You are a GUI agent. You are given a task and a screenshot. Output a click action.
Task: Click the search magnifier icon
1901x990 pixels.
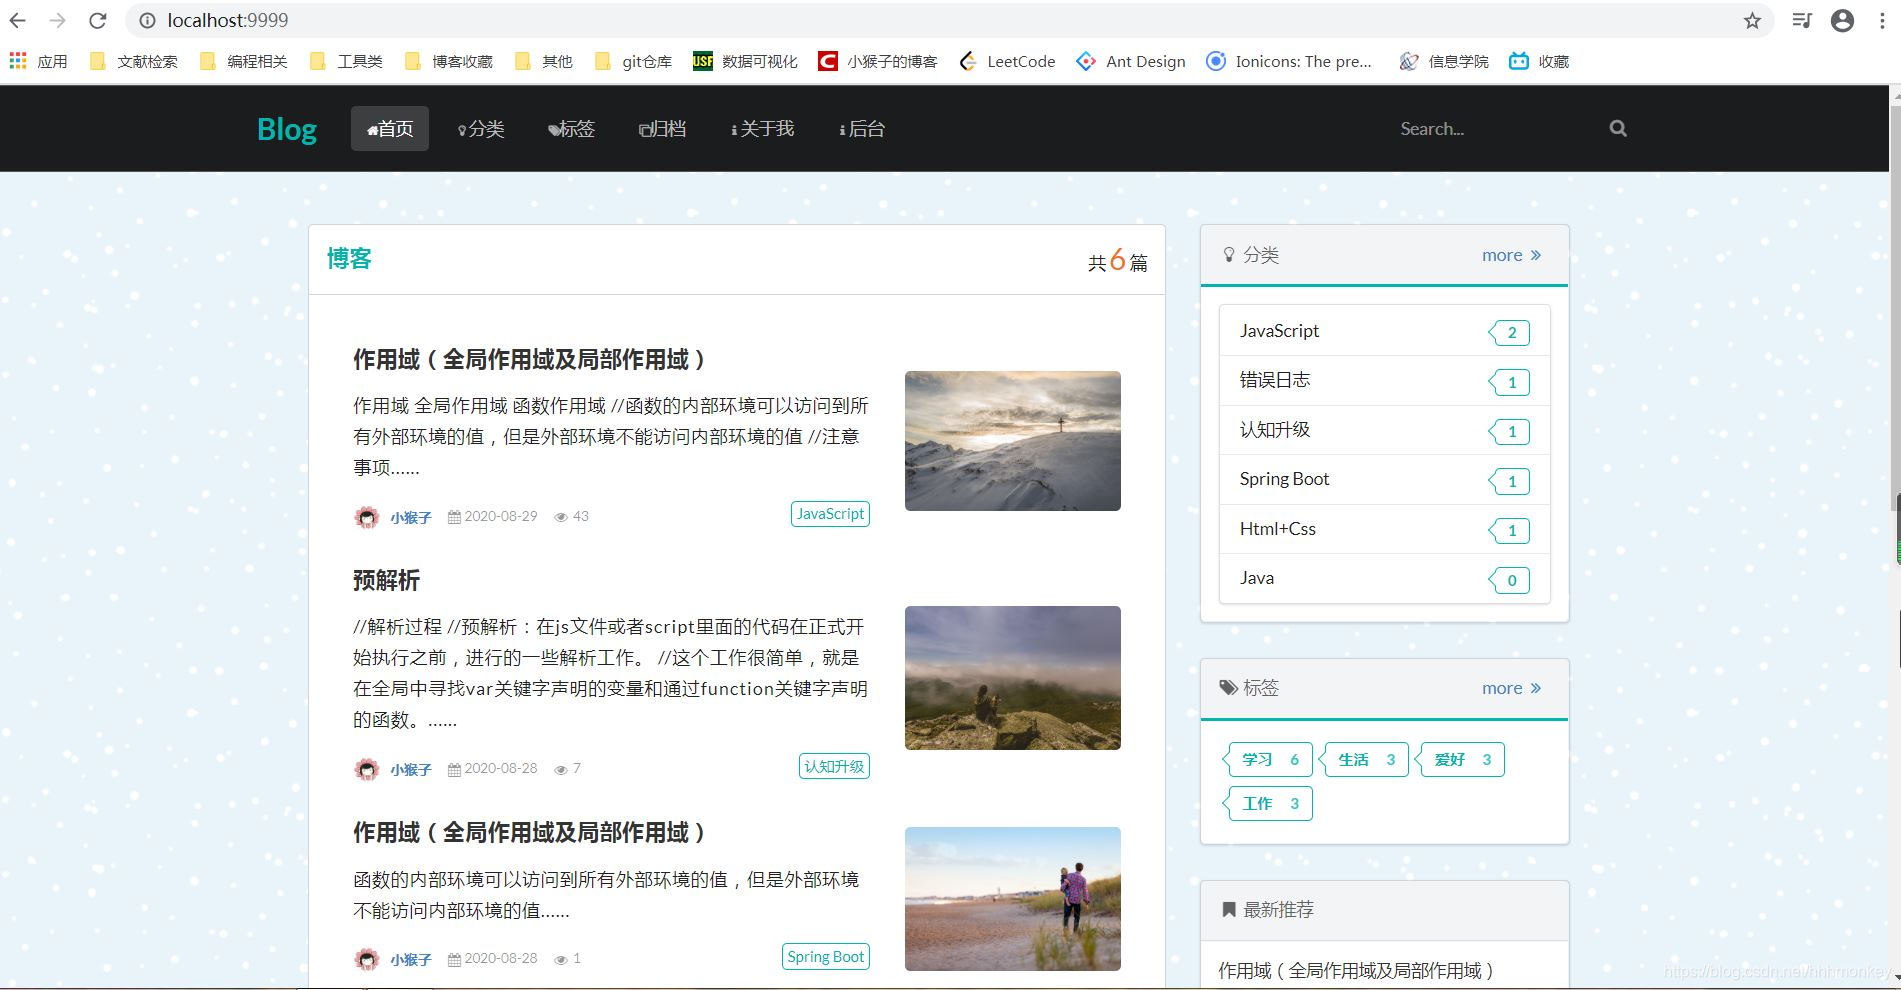click(x=1617, y=128)
